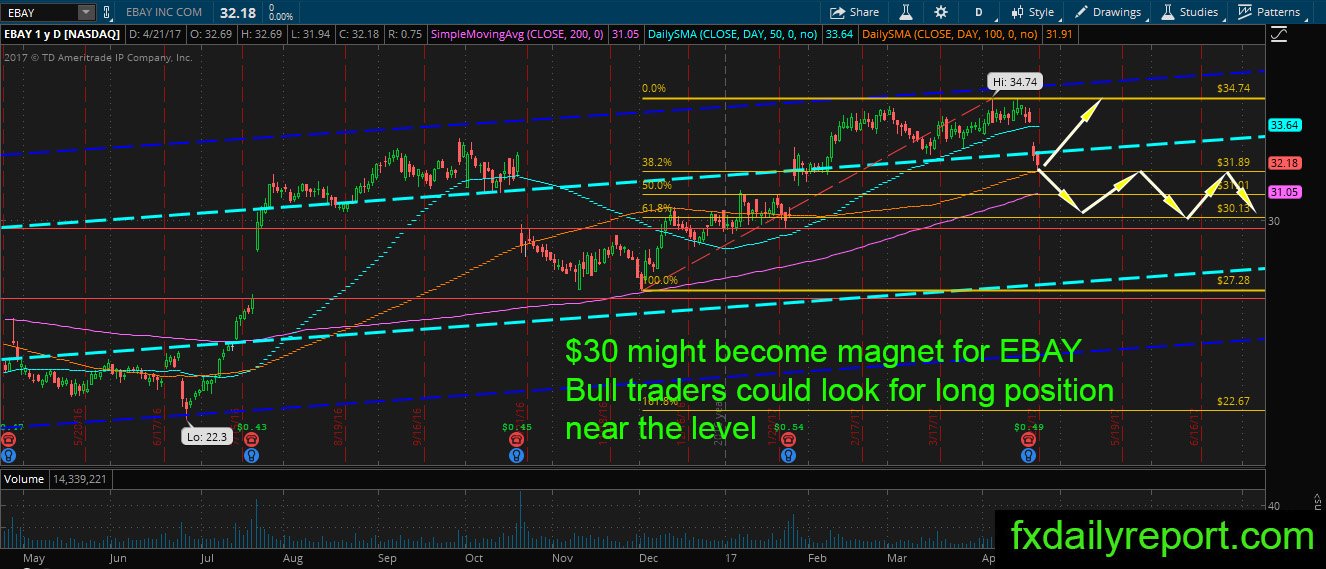Click the H: 32.69 high value readout

click(x=260, y=35)
